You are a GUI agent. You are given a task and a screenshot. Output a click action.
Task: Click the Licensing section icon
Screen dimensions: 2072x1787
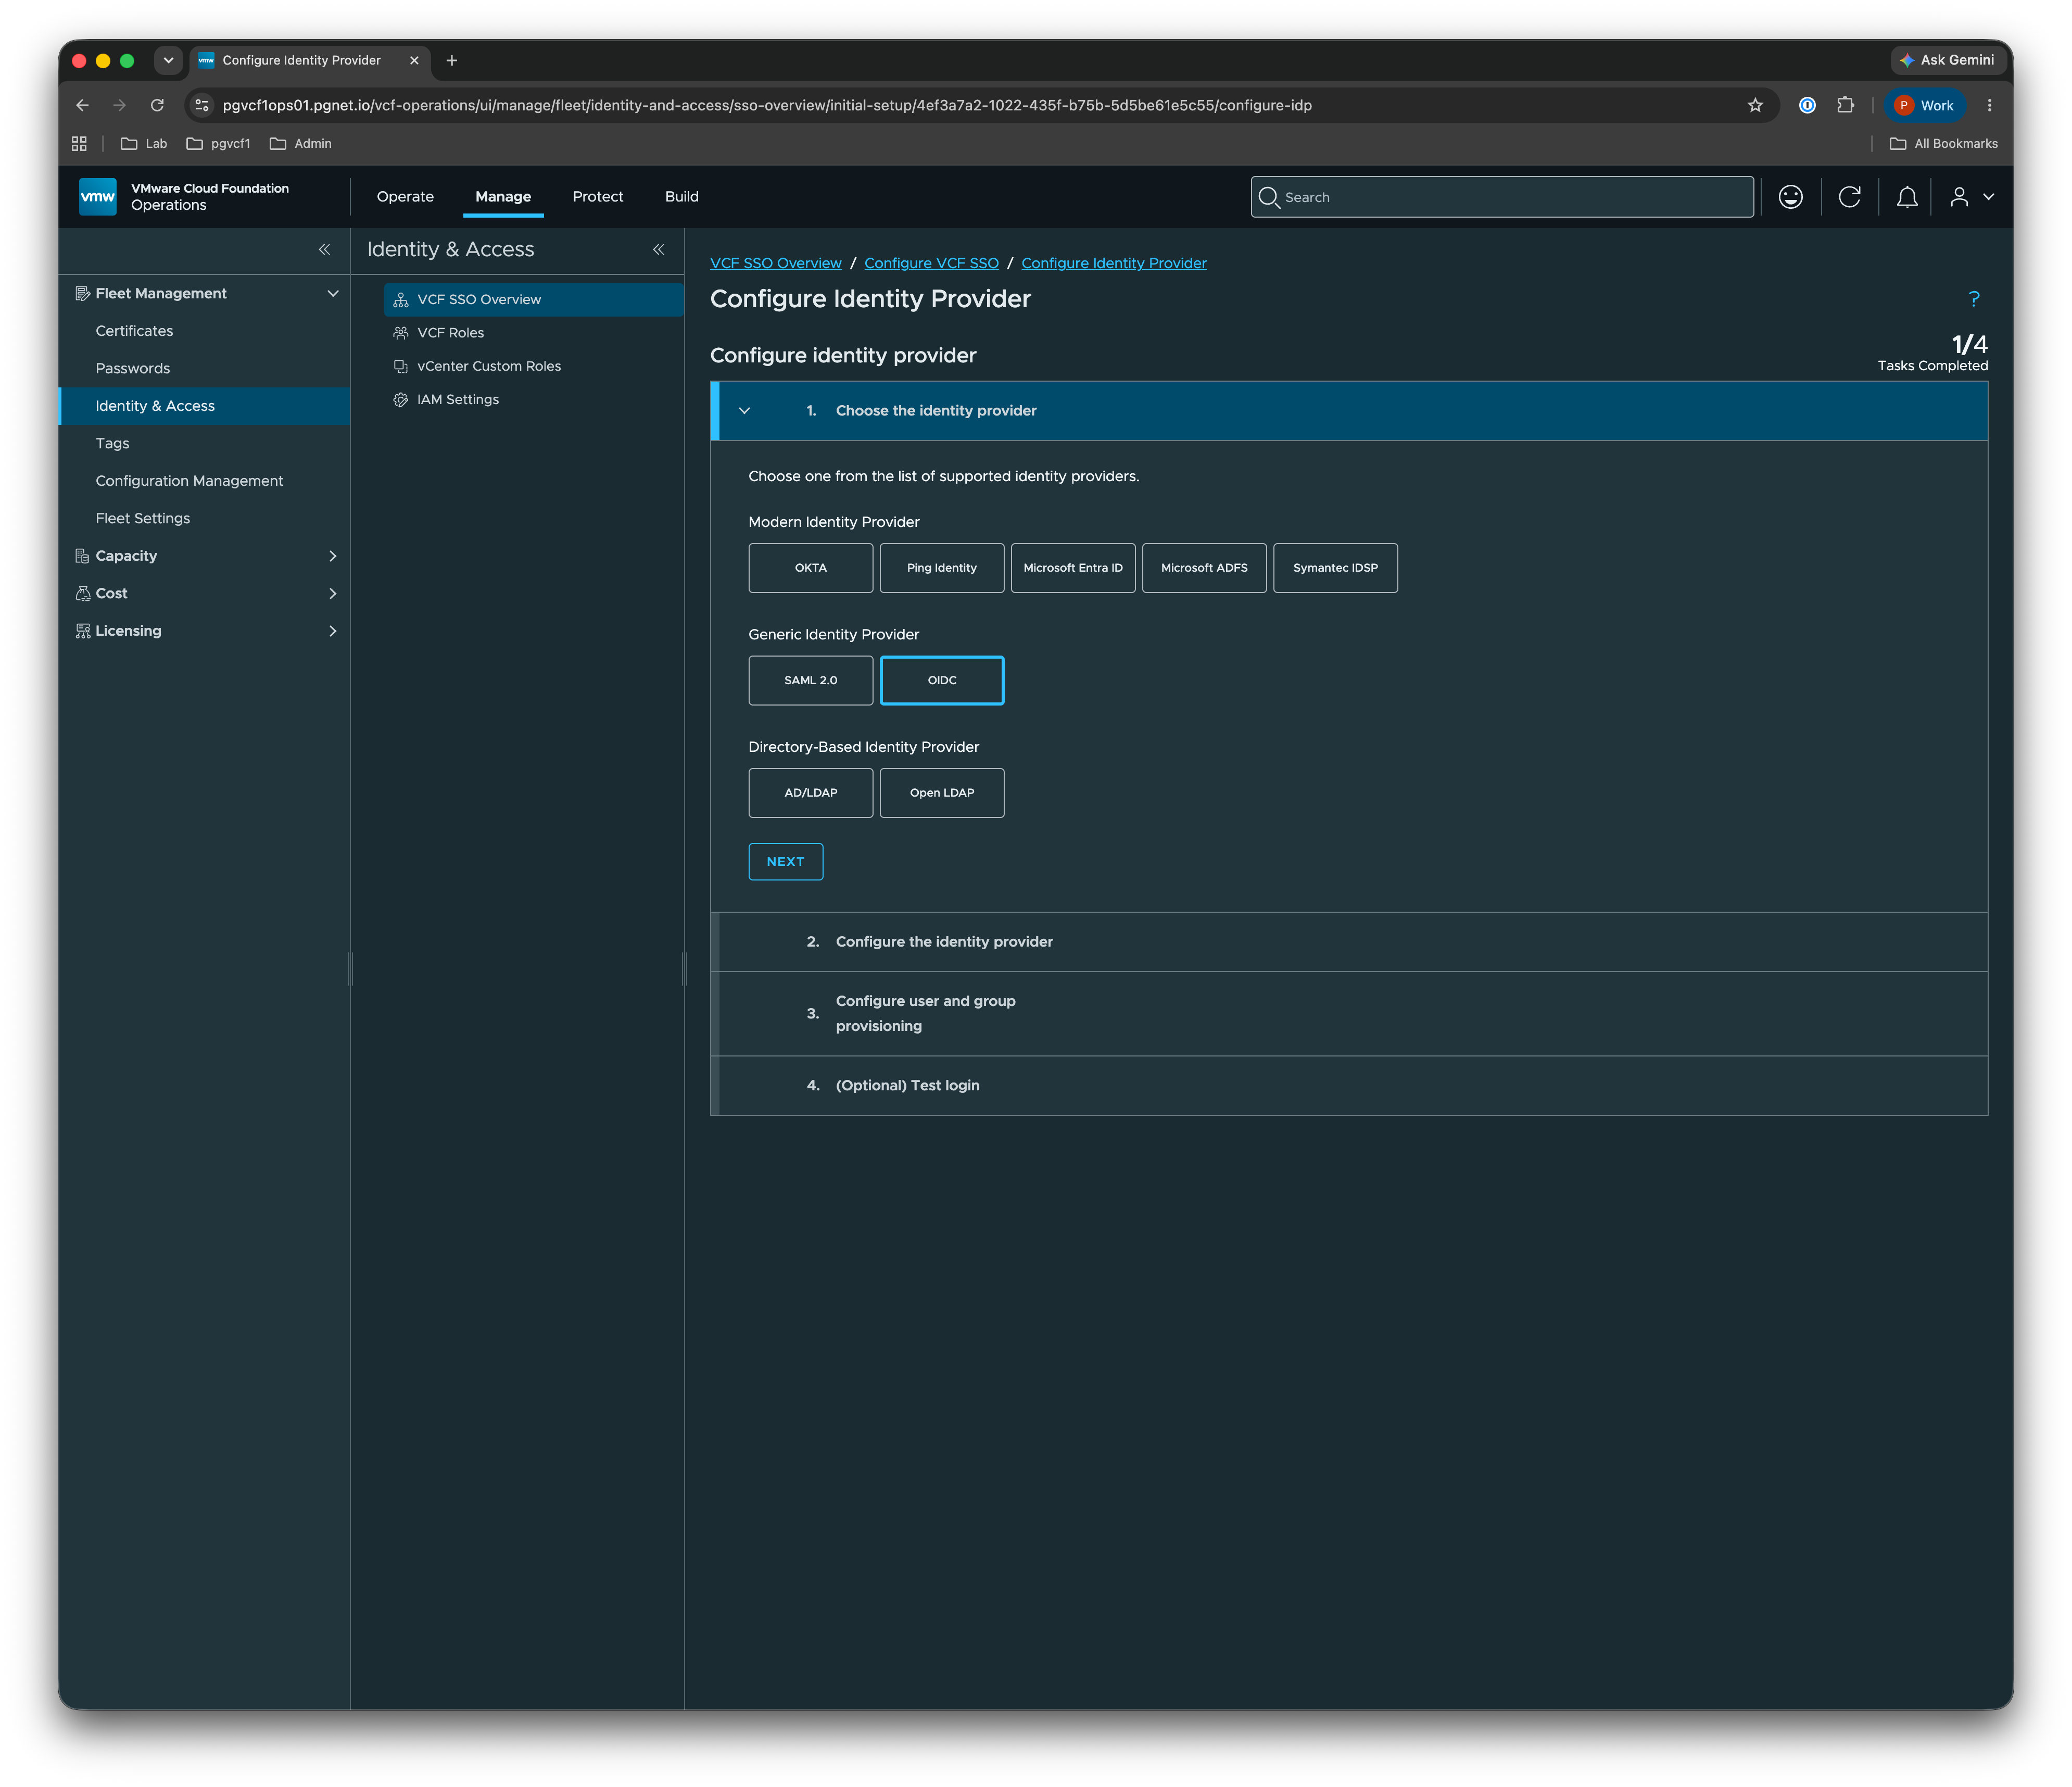point(82,631)
